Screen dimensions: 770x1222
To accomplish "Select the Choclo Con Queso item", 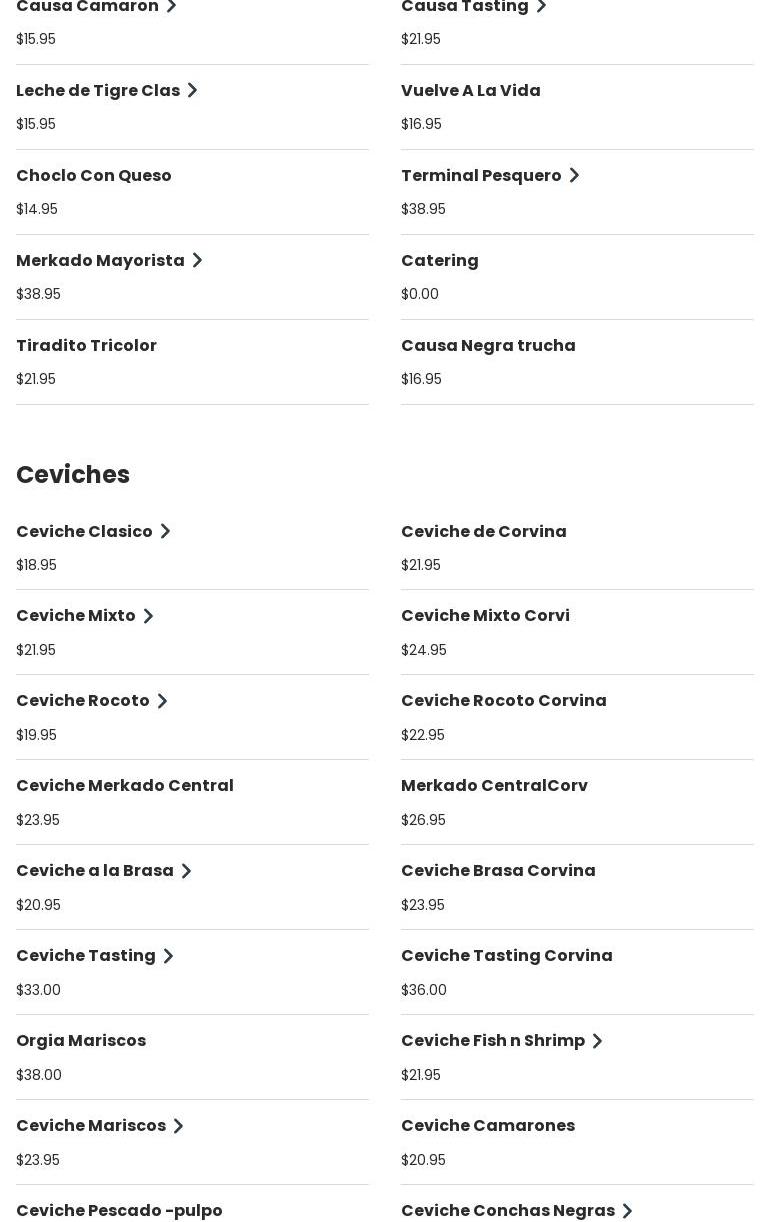I will pyautogui.click(x=94, y=176).
